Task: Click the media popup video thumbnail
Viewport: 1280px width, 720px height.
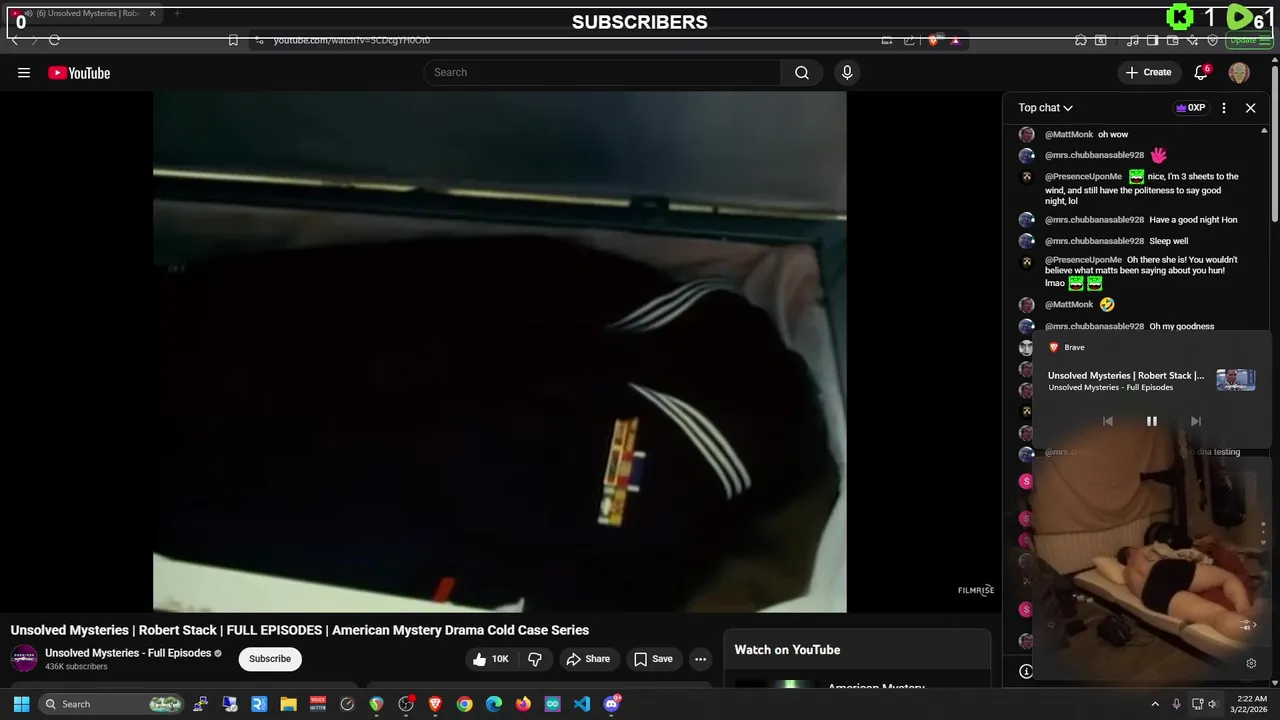Action: click(1235, 380)
